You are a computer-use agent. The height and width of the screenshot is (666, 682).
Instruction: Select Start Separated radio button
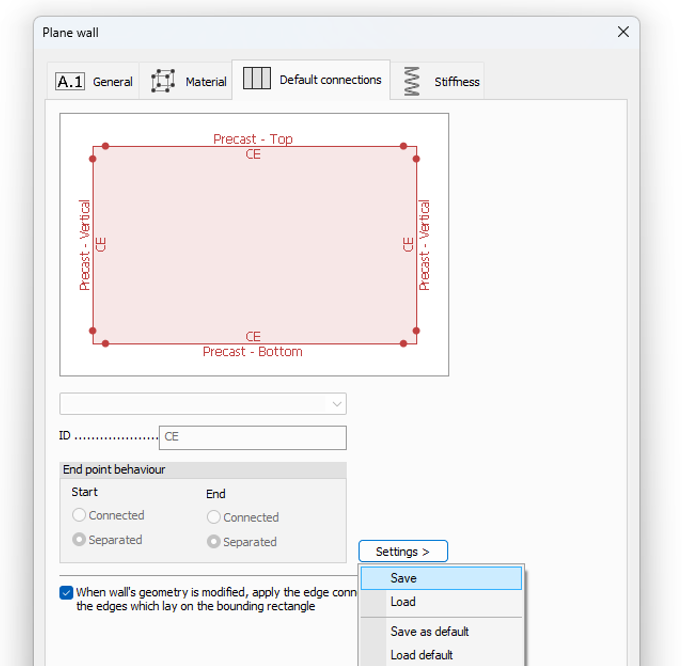(x=79, y=539)
